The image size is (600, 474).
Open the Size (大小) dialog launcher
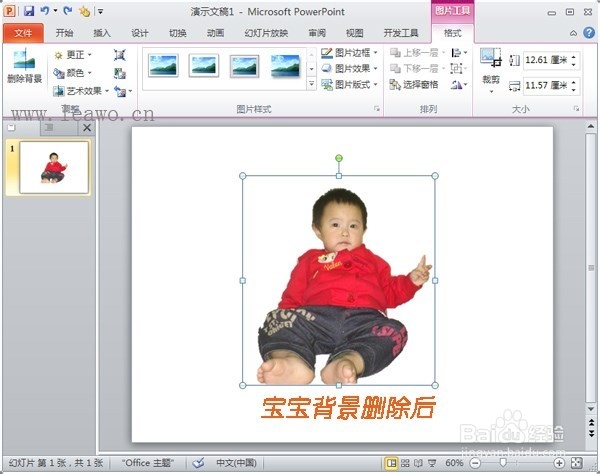(x=576, y=109)
